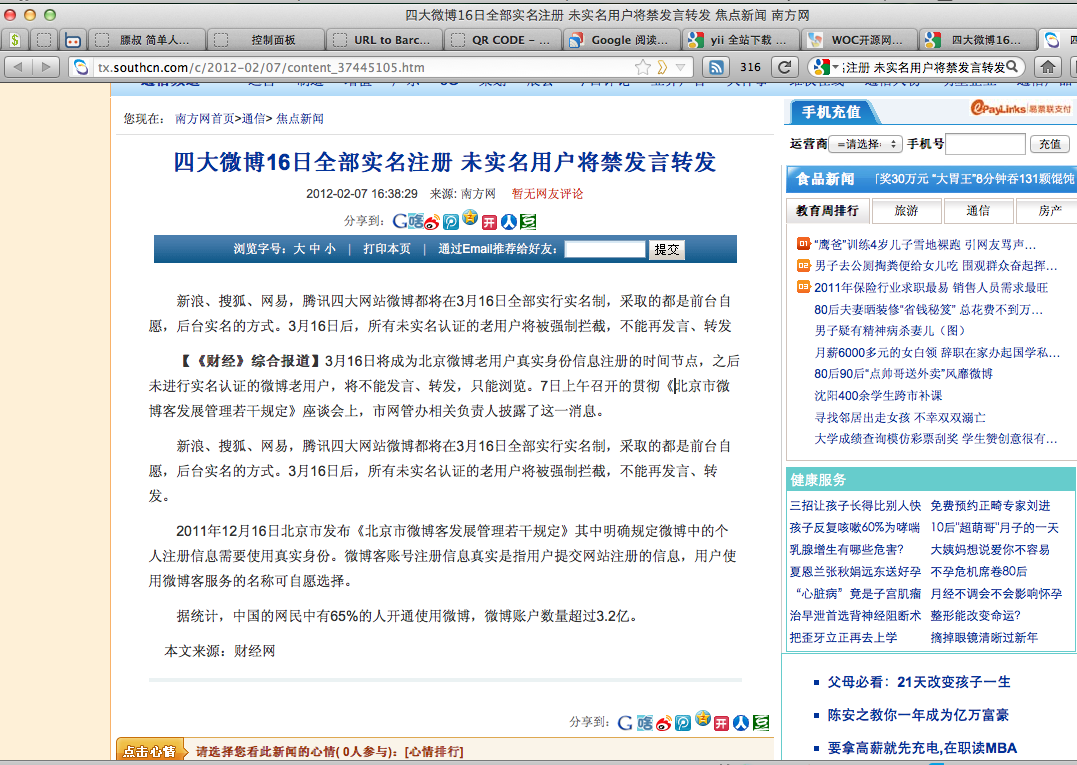The image size is (1077, 765).
Task: Click the magnifier icon in the search box
Action: [1013, 67]
